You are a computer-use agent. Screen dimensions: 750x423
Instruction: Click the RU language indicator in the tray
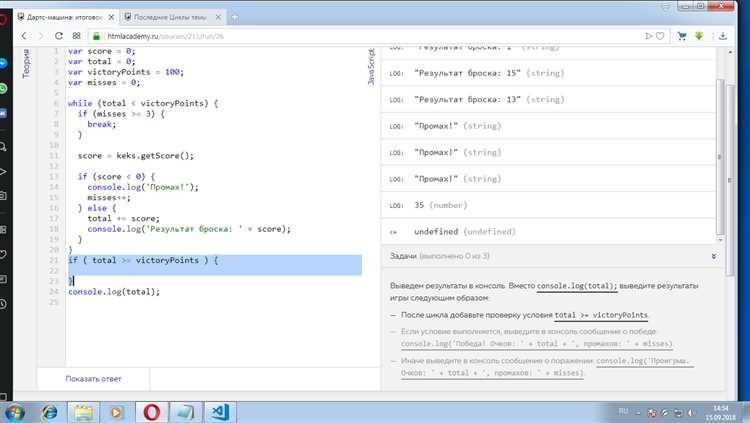point(623,412)
